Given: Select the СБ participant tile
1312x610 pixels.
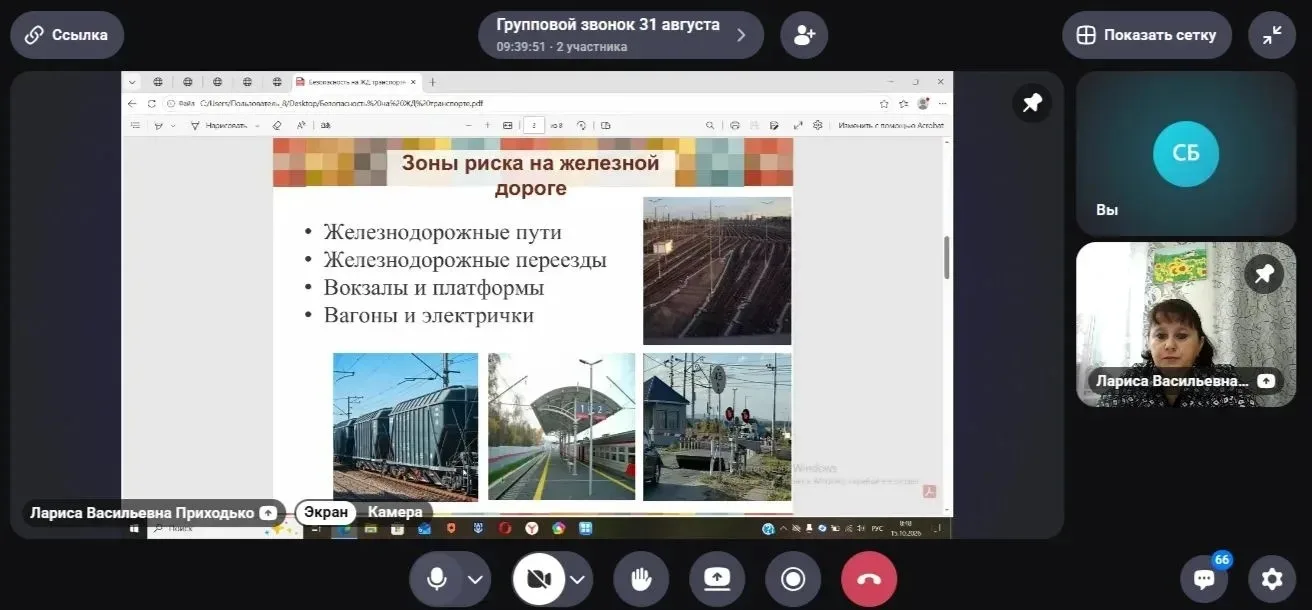Looking at the screenshot, I should point(1186,153).
